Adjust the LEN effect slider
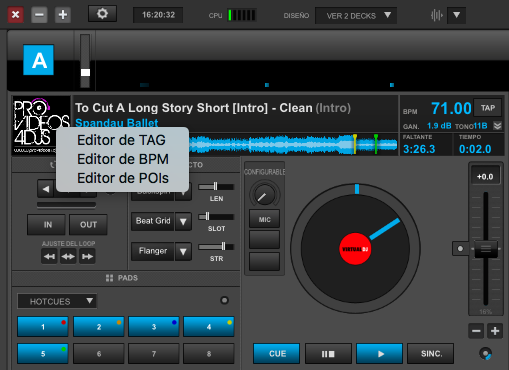The width and height of the screenshot is (509, 370). 216,186
